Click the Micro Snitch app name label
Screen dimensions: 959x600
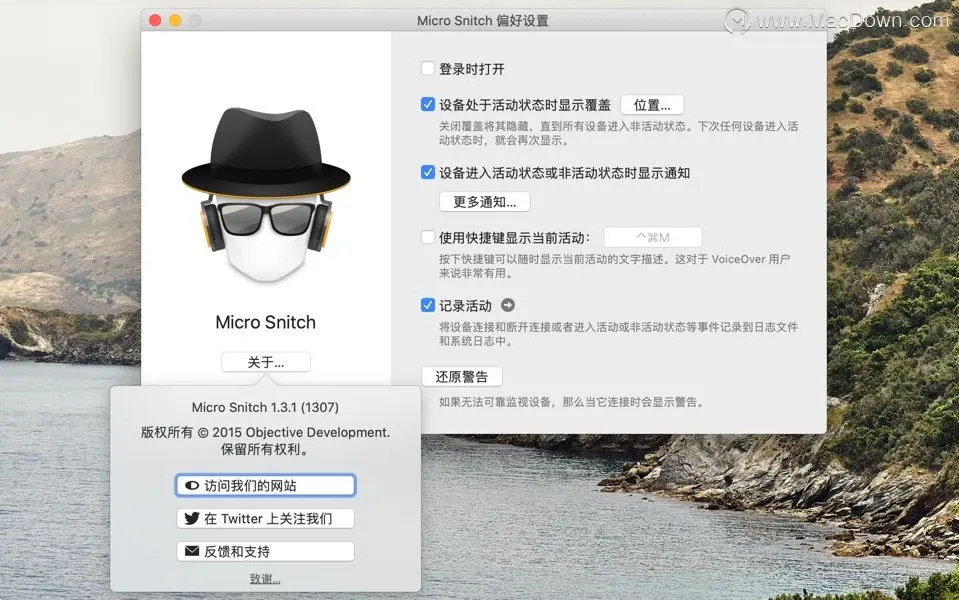click(x=265, y=322)
